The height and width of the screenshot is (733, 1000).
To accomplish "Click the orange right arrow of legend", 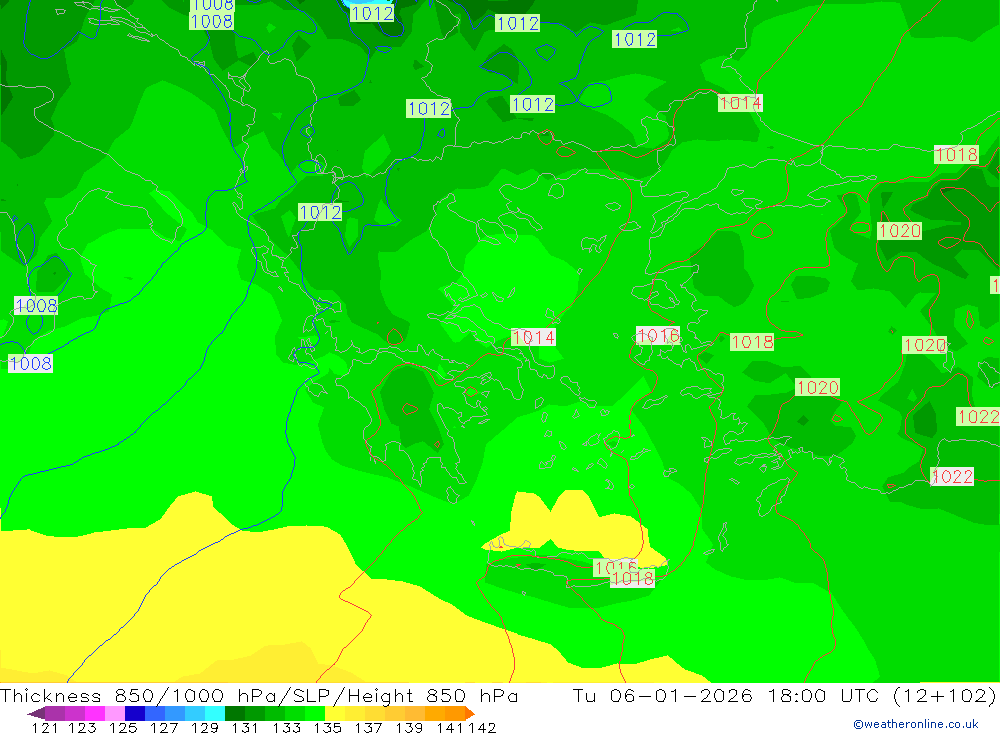I will point(470,713).
